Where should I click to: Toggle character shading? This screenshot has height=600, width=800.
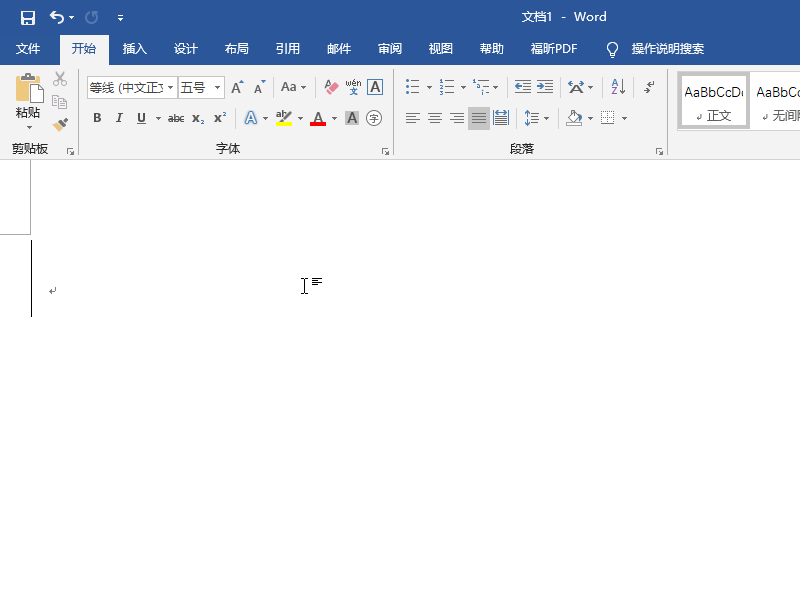click(x=352, y=118)
